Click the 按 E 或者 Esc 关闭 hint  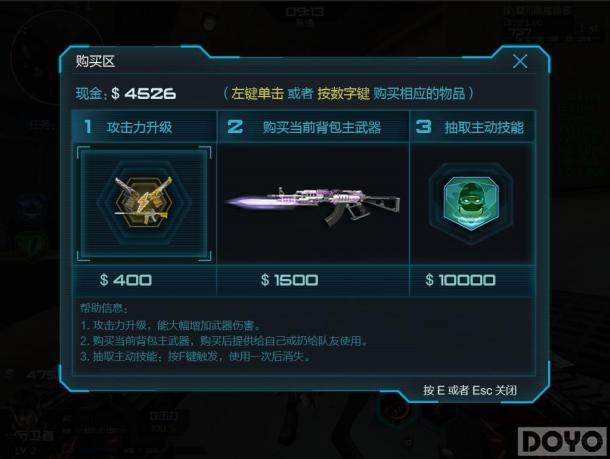(x=470, y=390)
